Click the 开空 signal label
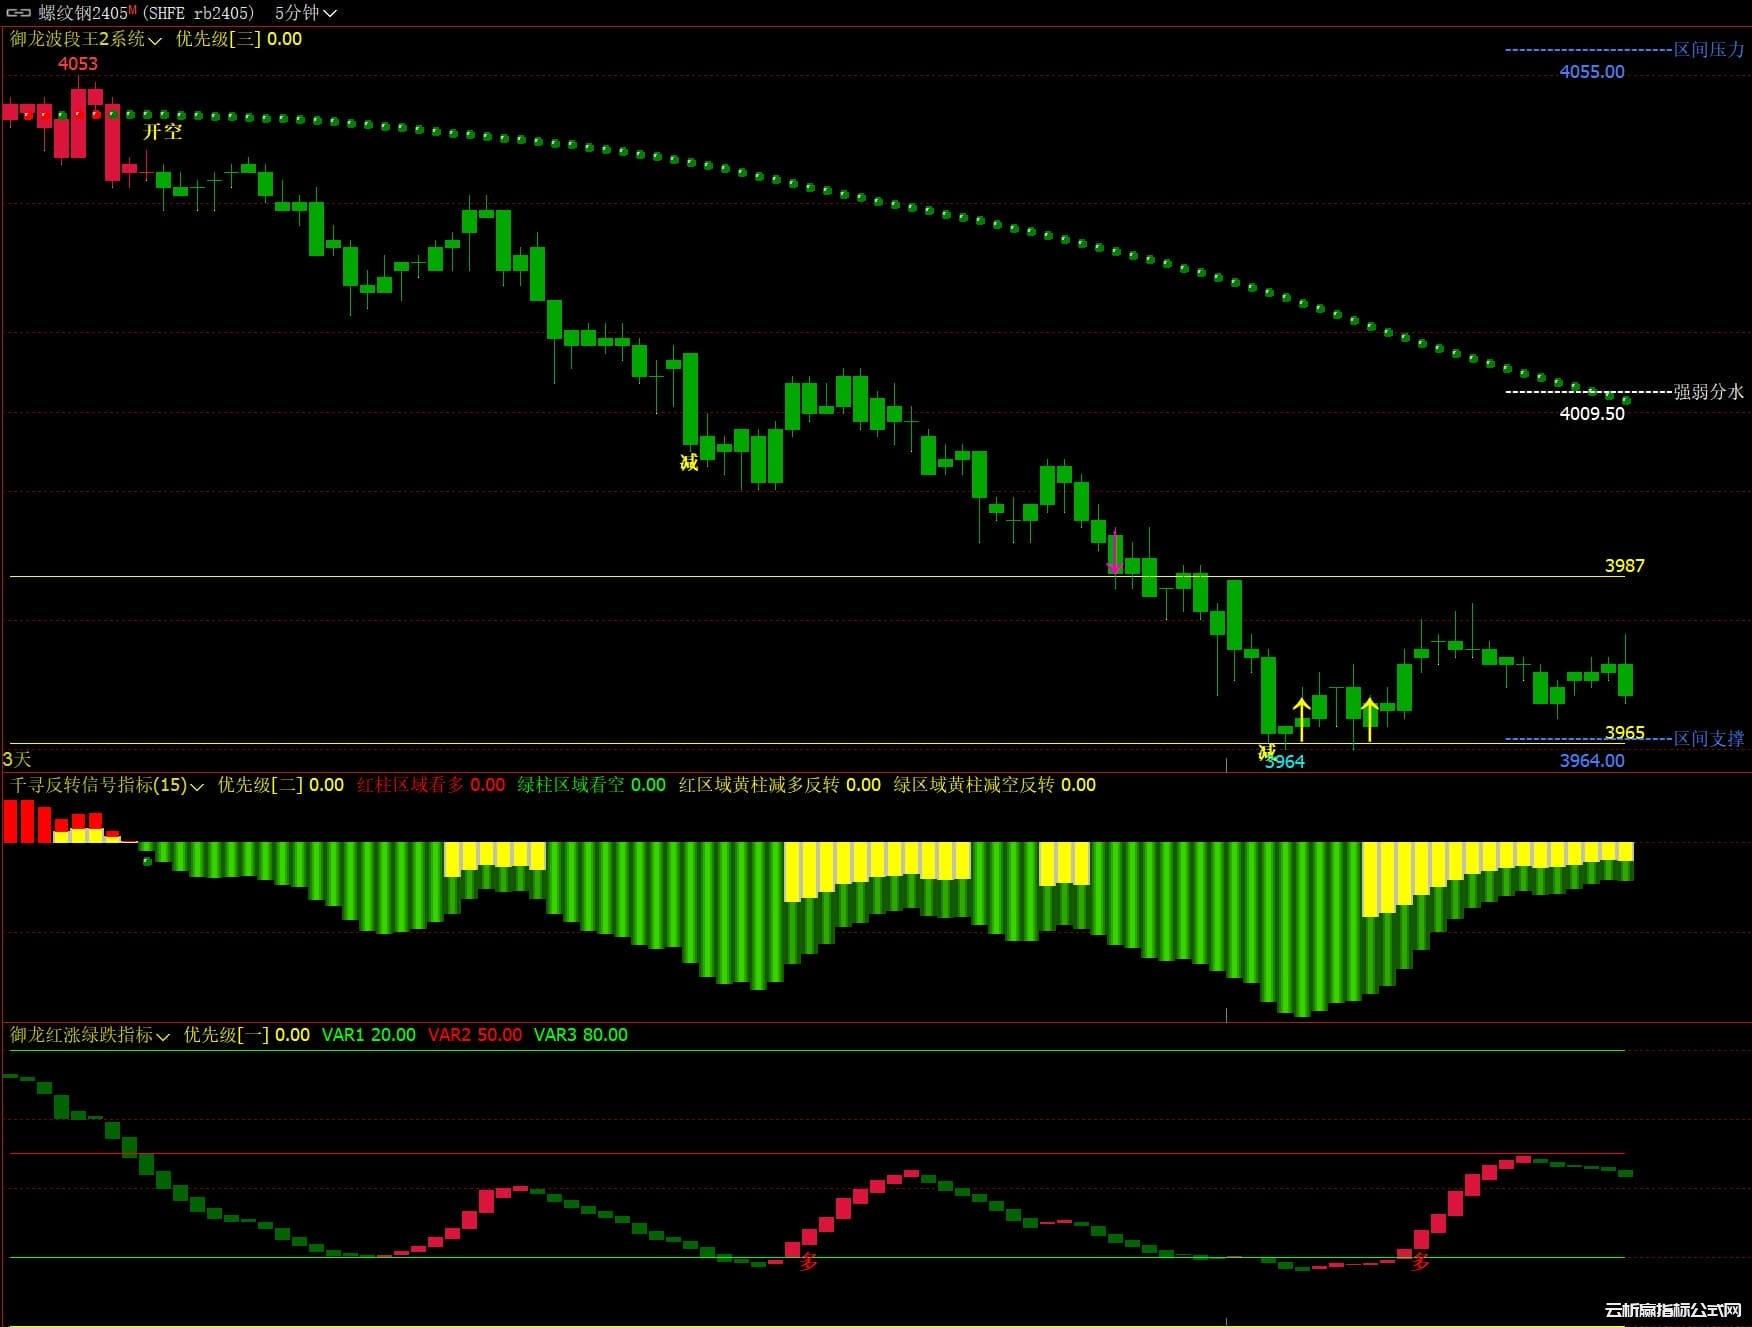This screenshot has width=1752, height=1327. (x=162, y=132)
